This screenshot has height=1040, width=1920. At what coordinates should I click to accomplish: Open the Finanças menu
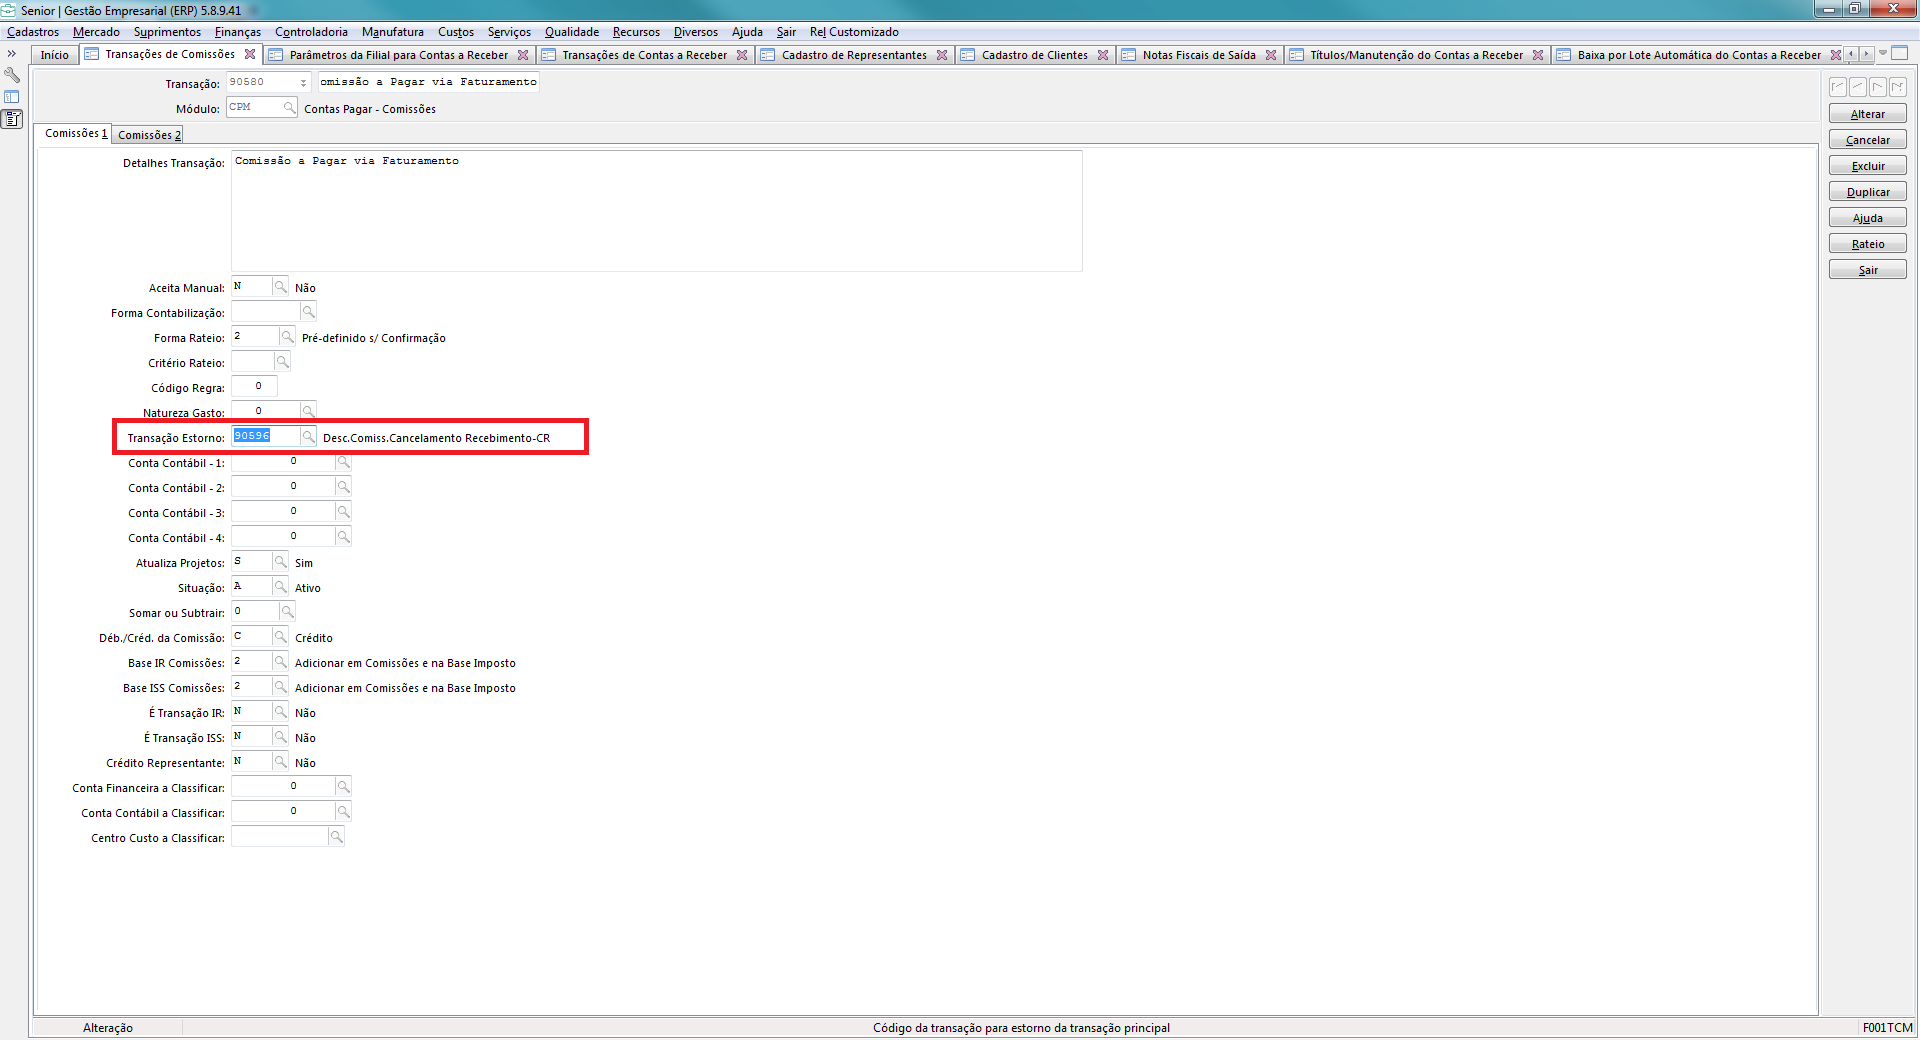pos(237,32)
